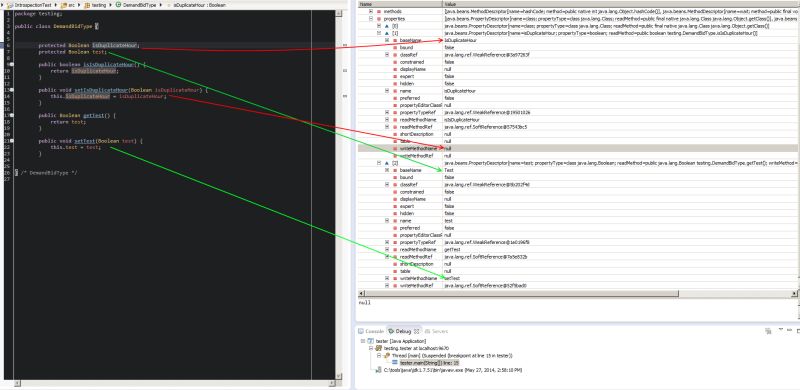This screenshot has height=390, width=800.
Task: Click the Debug tab bug icon
Action: (x=391, y=331)
